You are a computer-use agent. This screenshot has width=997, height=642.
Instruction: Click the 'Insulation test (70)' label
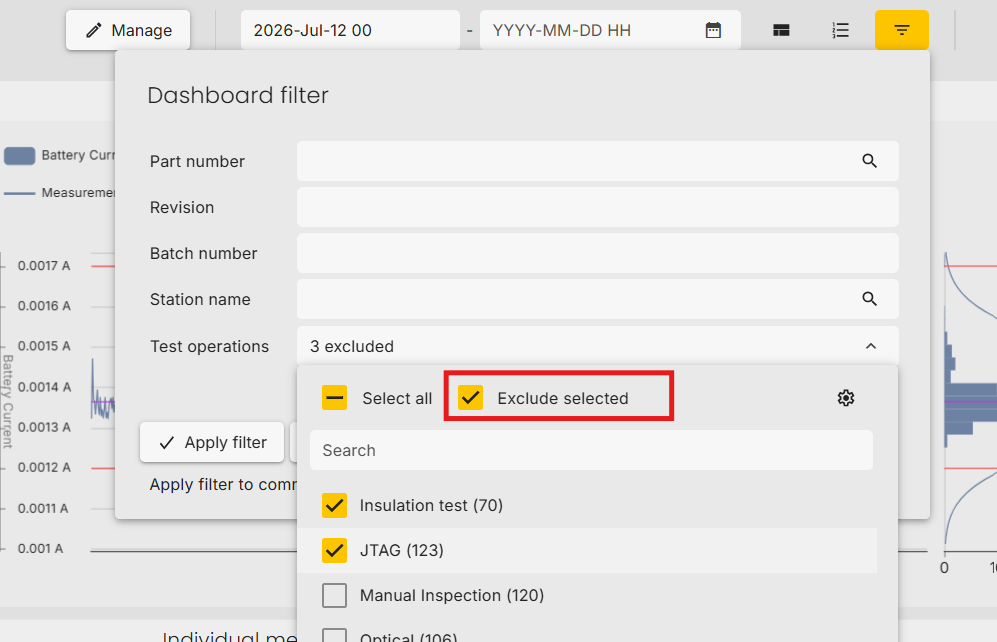(x=431, y=505)
